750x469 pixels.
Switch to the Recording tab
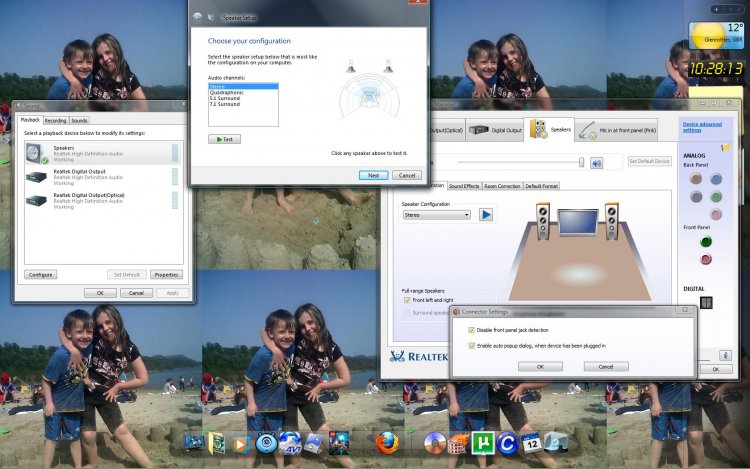[55, 120]
